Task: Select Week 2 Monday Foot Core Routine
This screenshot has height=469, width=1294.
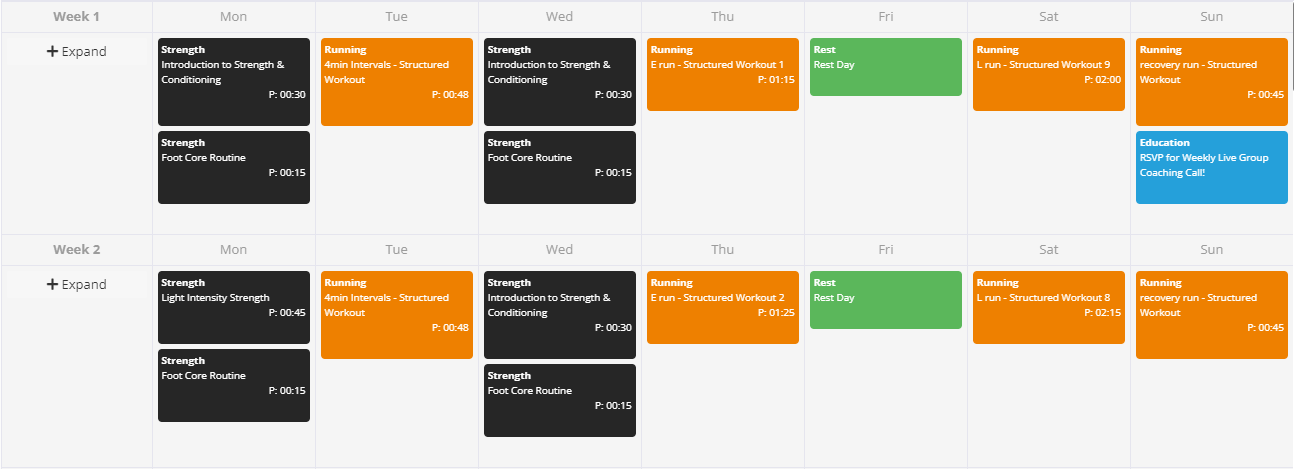Action: pyautogui.click(x=234, y=385)
